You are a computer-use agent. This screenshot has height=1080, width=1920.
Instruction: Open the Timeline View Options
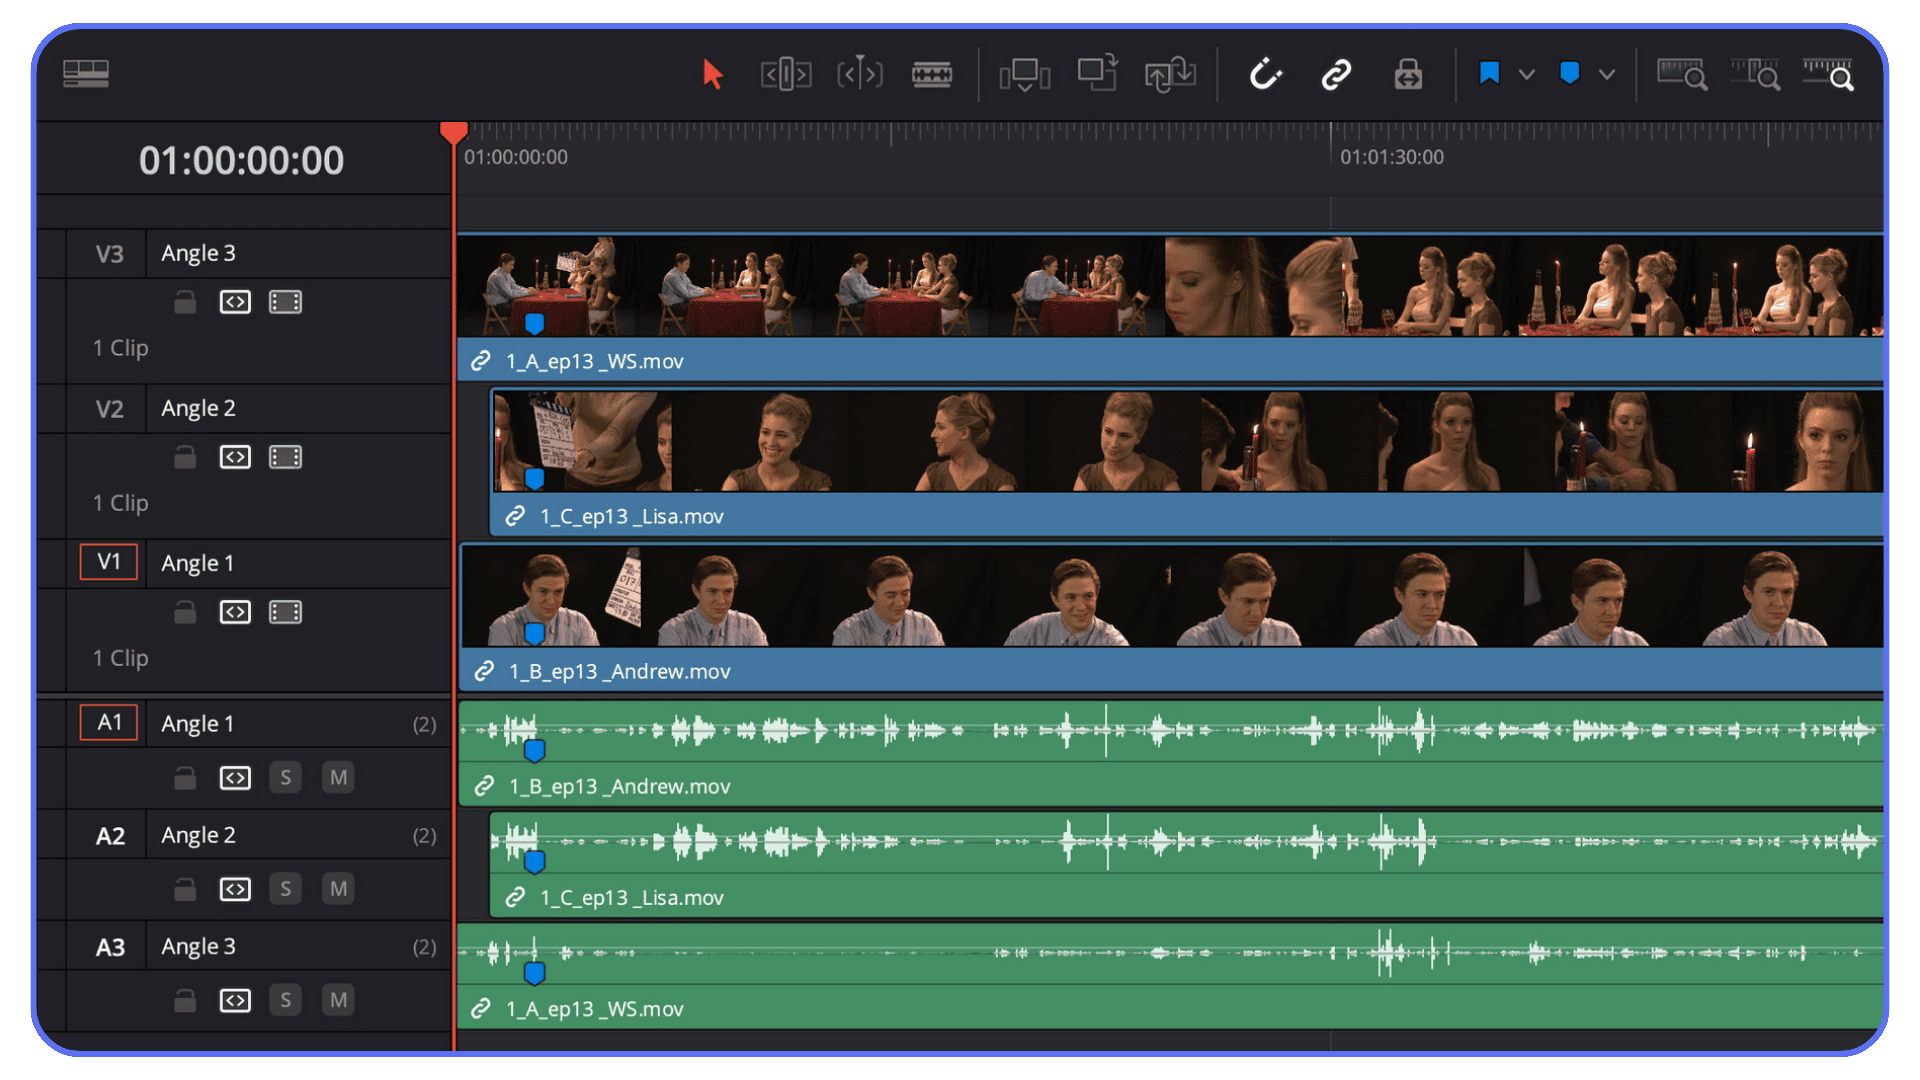point(85,73)
